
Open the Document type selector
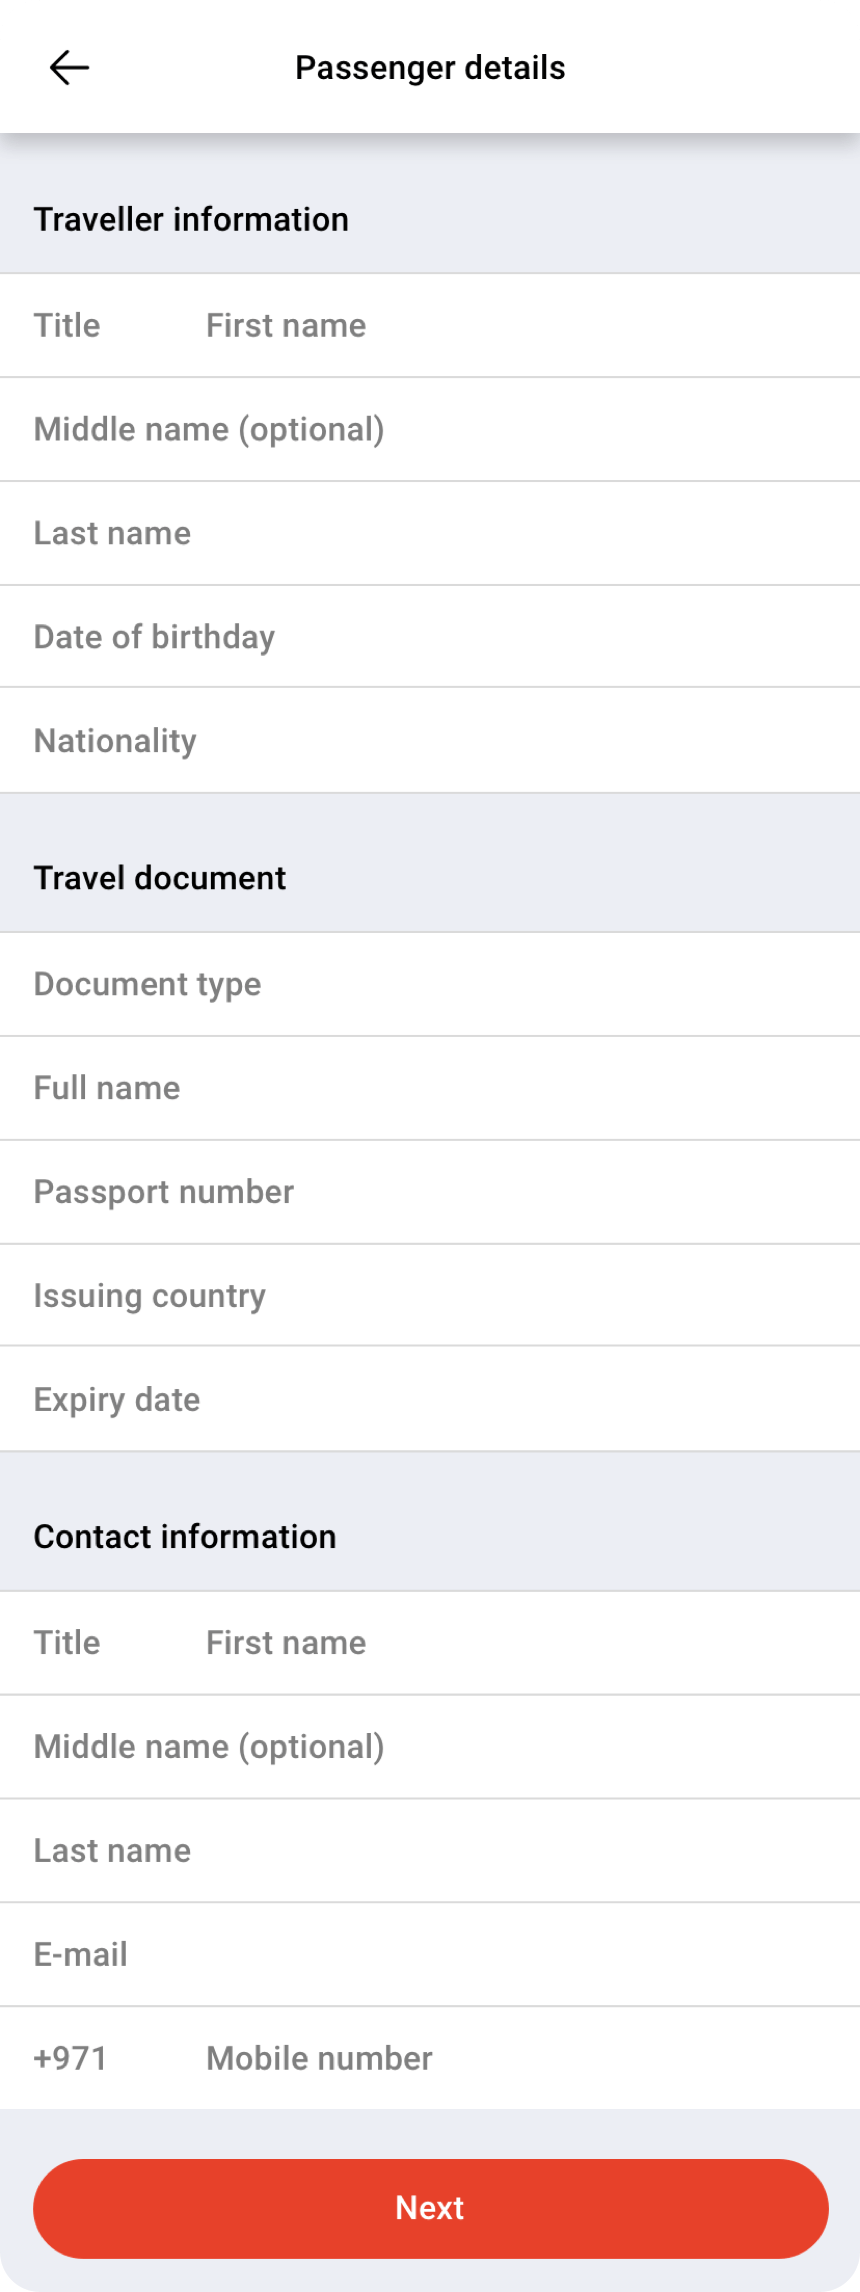click(x=430, y=985)
